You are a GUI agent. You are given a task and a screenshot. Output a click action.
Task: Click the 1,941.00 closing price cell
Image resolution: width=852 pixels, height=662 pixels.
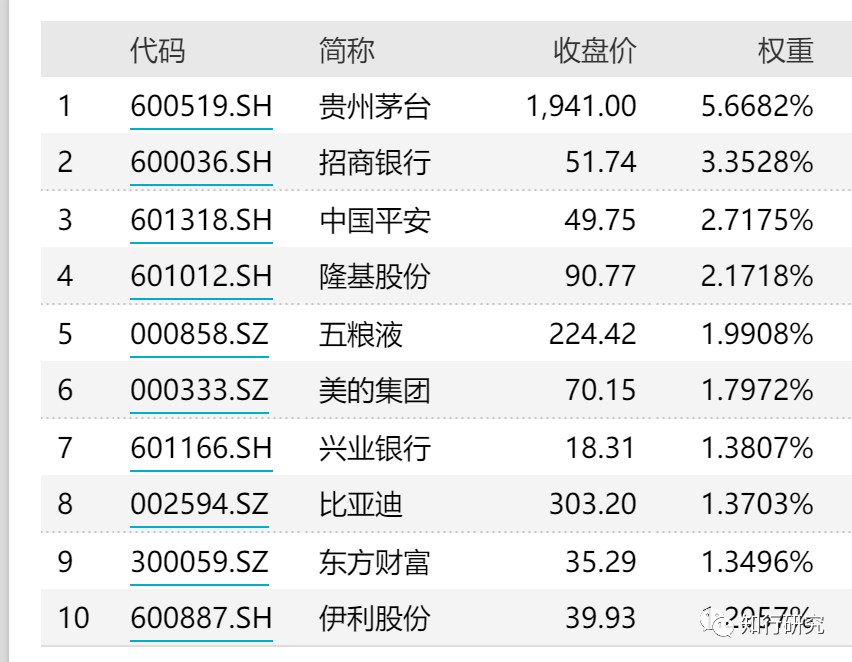point(581,106)
